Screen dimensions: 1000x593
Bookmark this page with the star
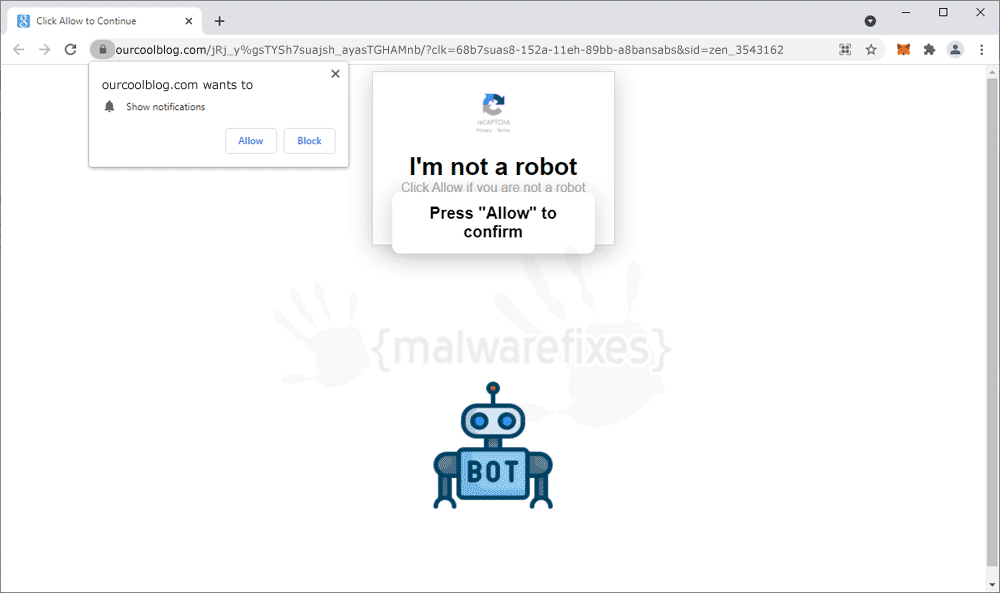(x=871, y=50)
